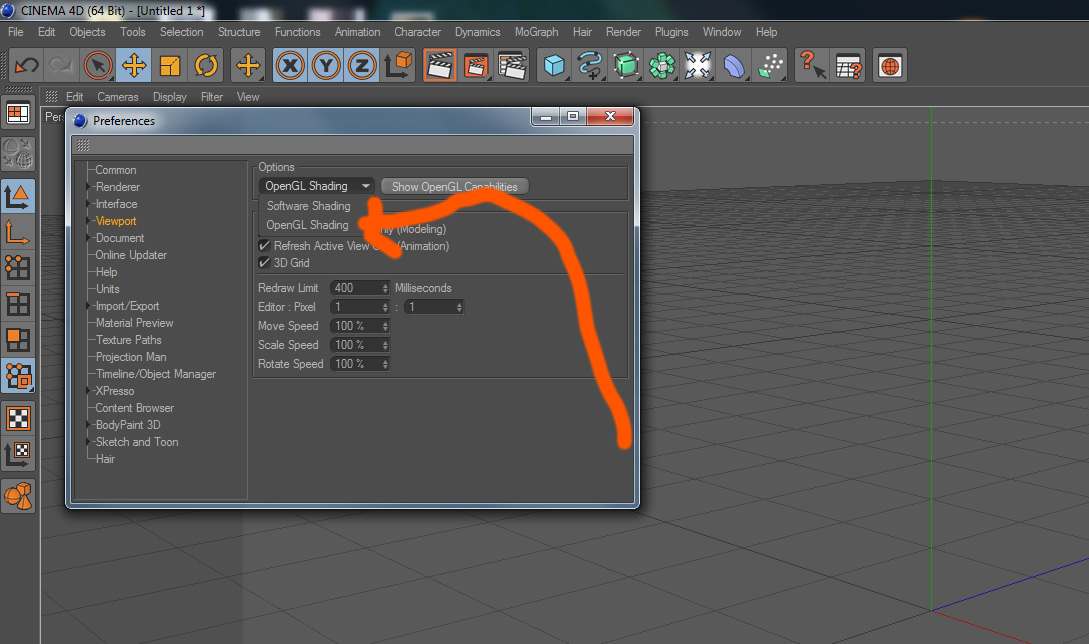Click Make Editable icon in left sidebar
Image resolution: width=1089 pixels, height=644 pixels.
[18, 154]
